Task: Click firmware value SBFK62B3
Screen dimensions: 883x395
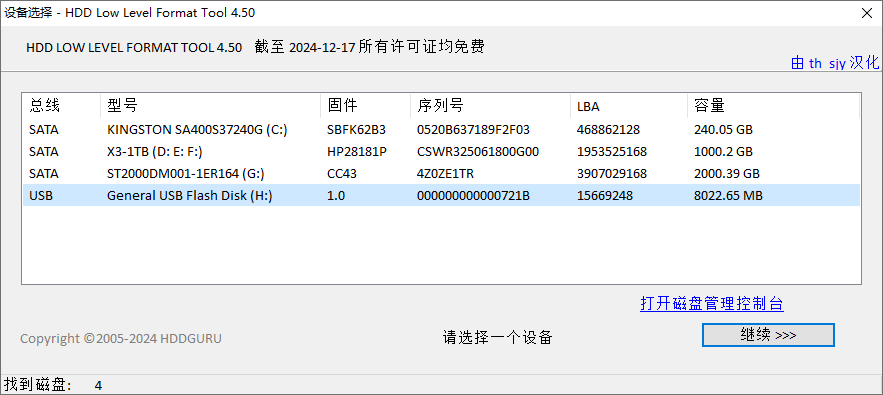Action: pos(356,130)
